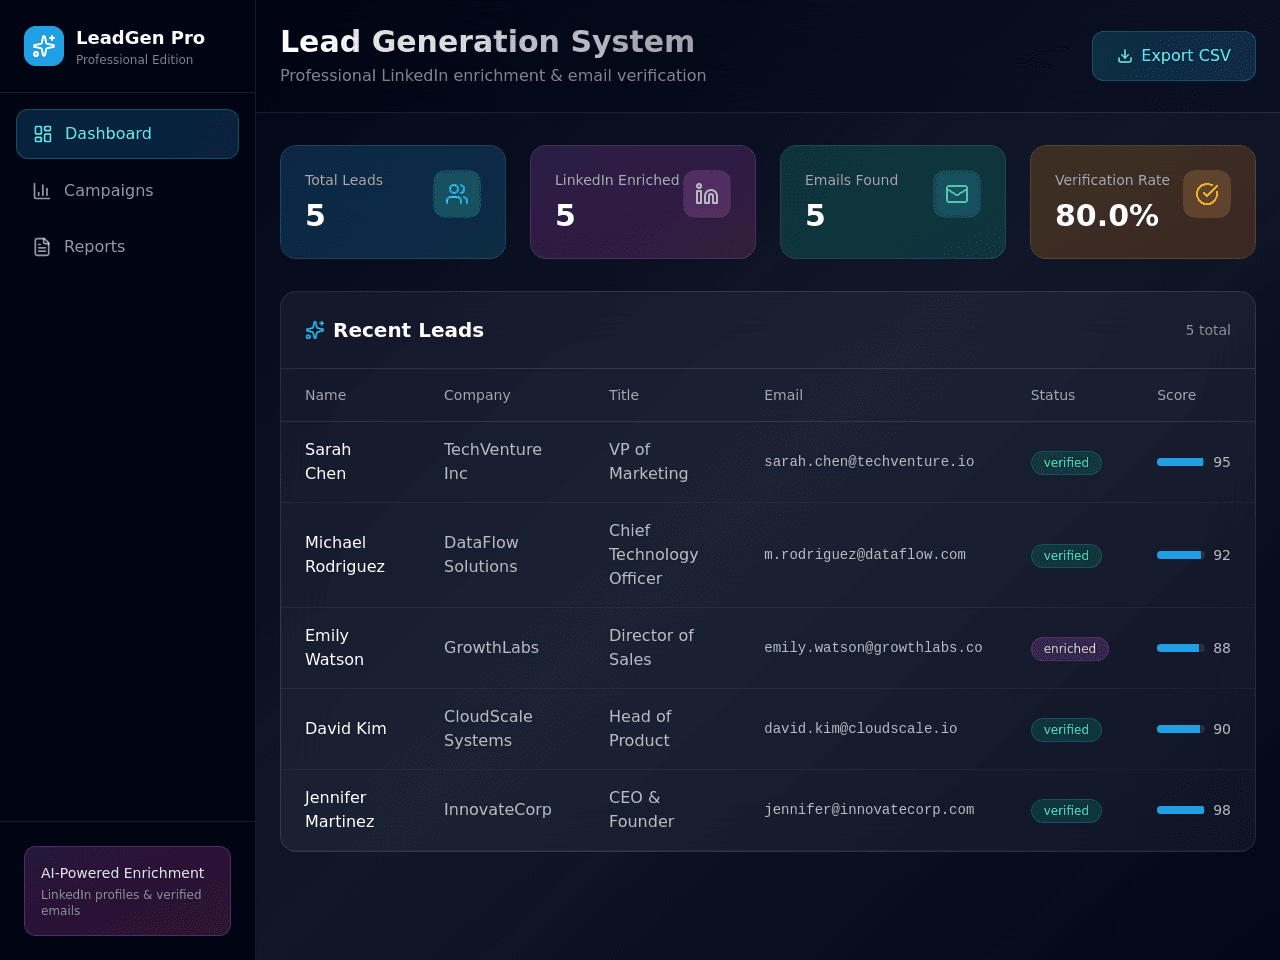1280x960 pixels.
Task: Click the email david.kim@cloudscale.io
Action: 861,729
